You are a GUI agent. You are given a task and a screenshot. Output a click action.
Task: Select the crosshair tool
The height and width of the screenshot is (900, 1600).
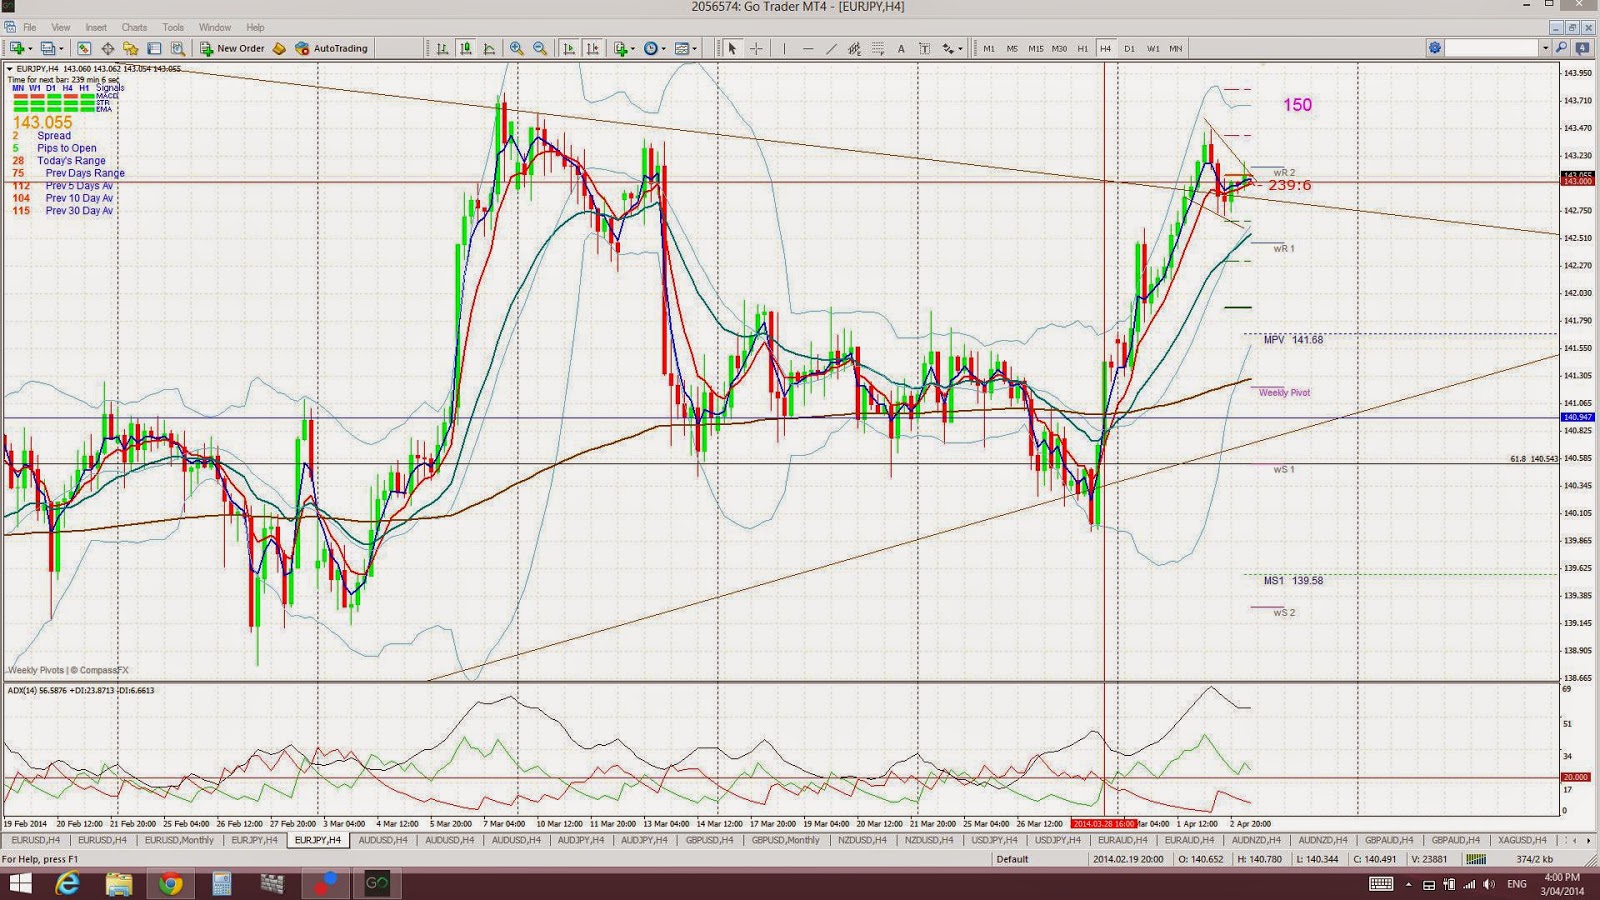(x=756, y=48)
